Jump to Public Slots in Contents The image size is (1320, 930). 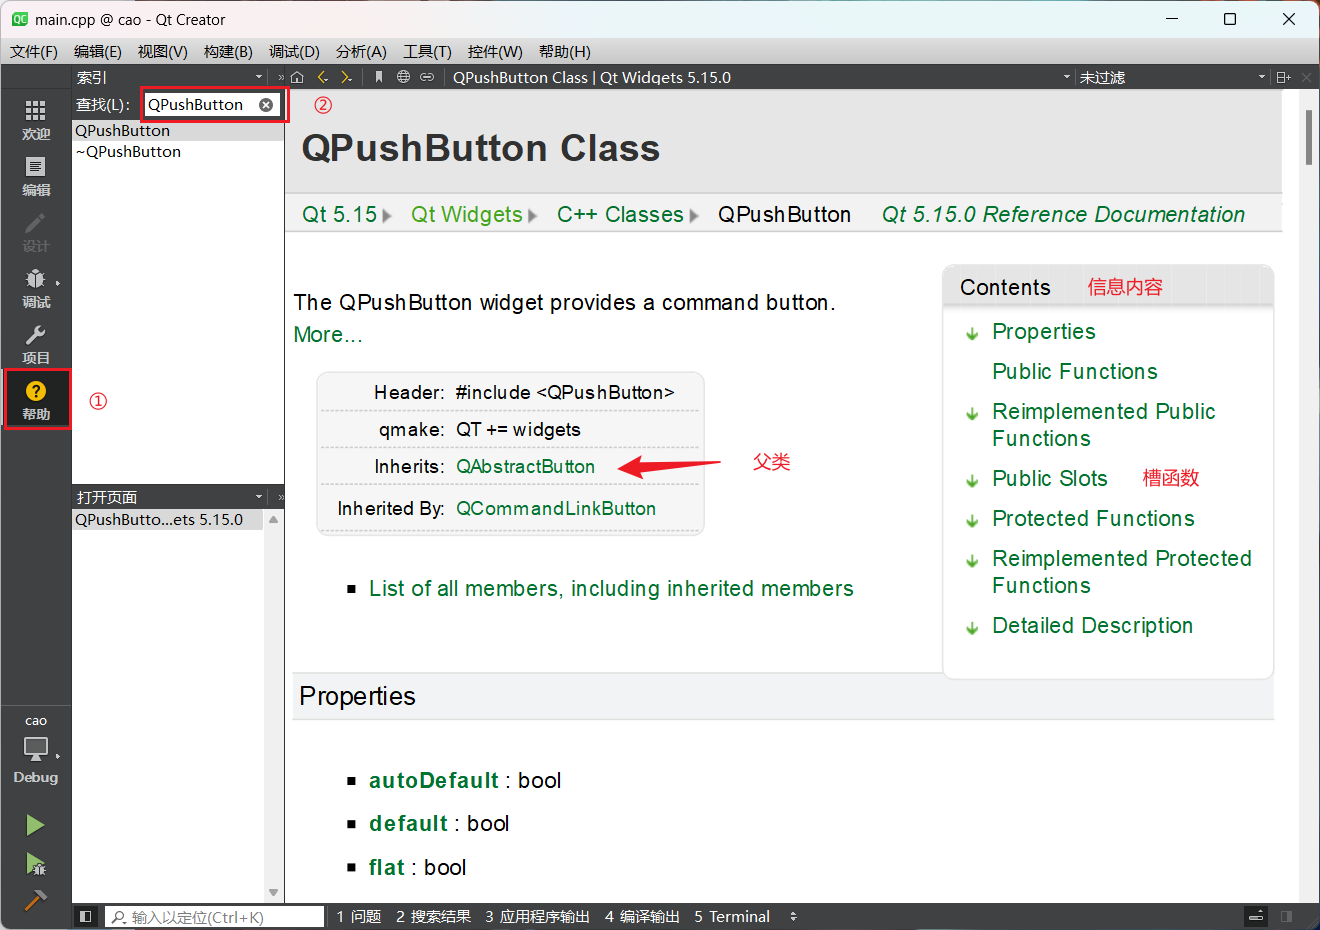1050,478
